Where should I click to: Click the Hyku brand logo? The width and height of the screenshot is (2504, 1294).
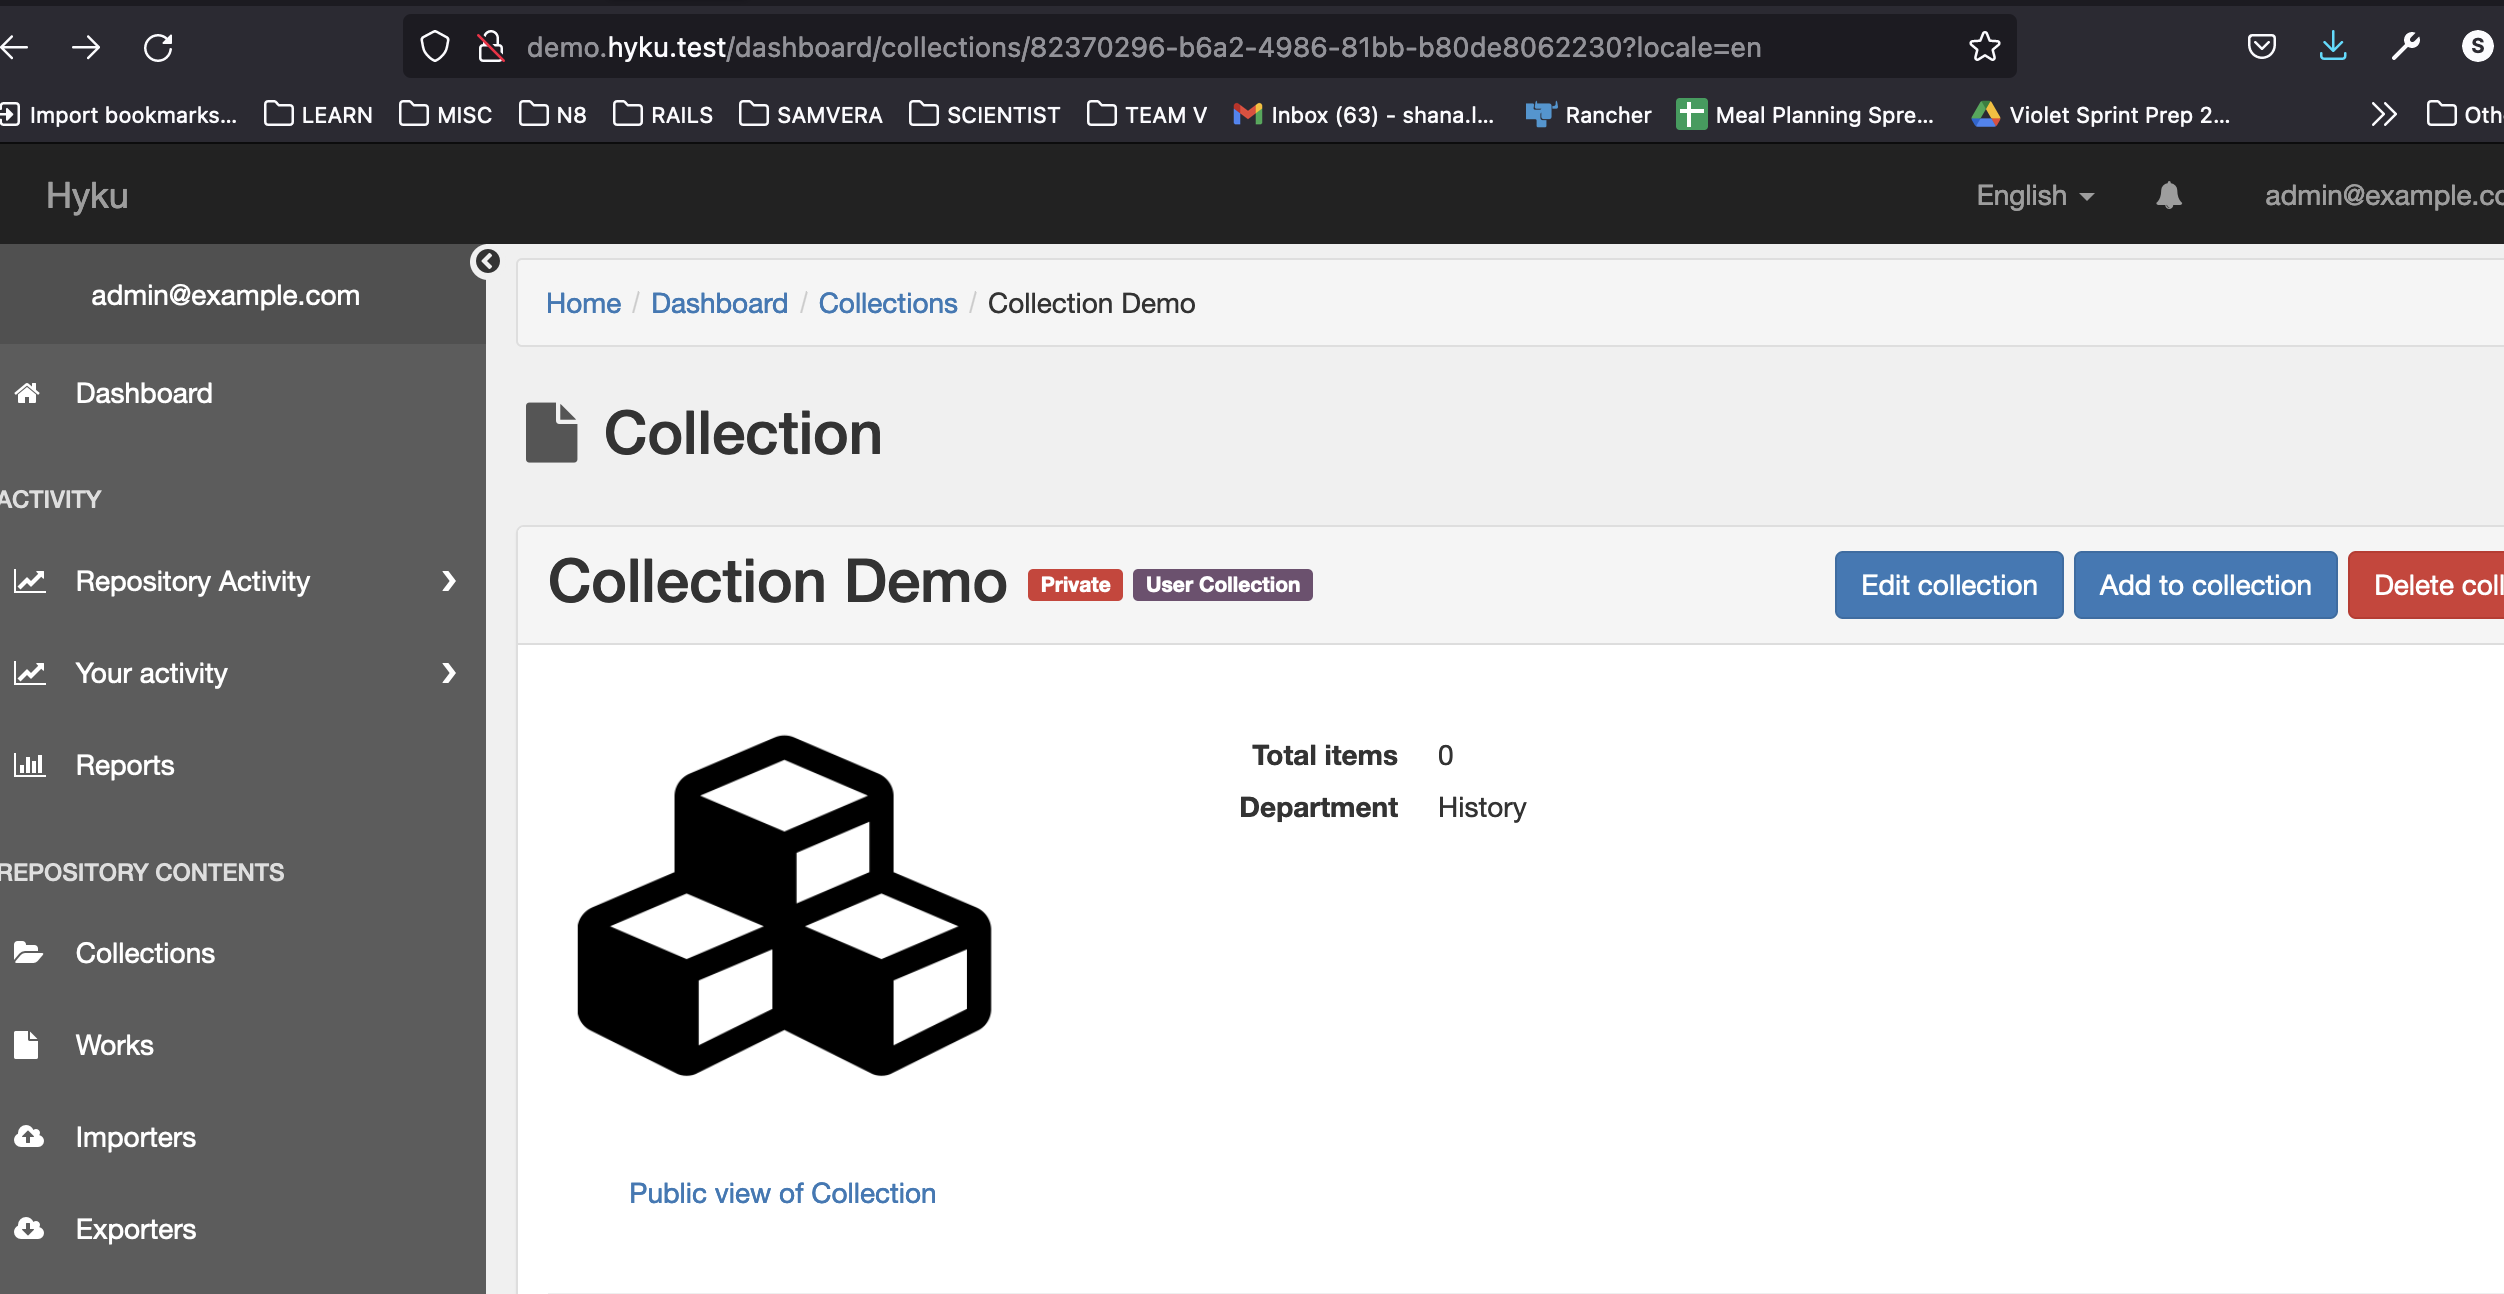tap(87, 195)
